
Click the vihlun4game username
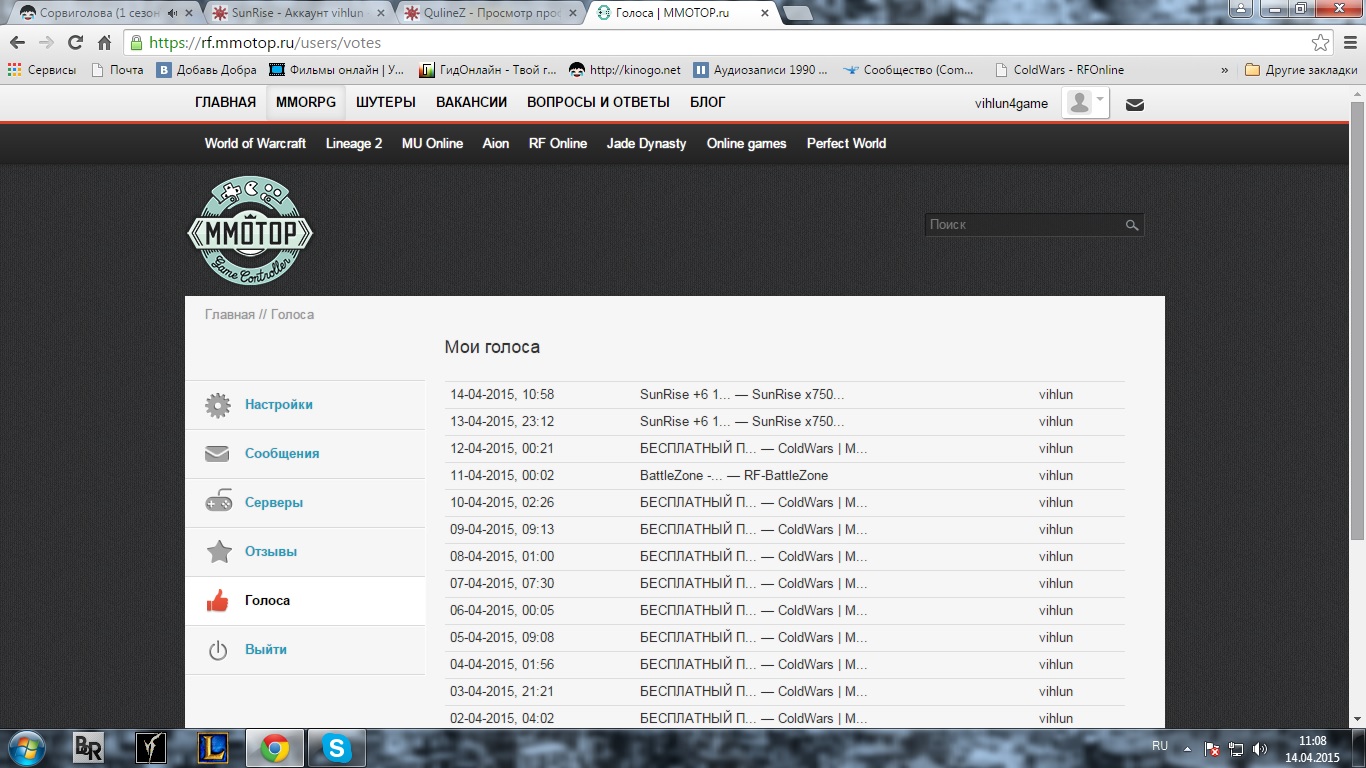(1012, 103)
